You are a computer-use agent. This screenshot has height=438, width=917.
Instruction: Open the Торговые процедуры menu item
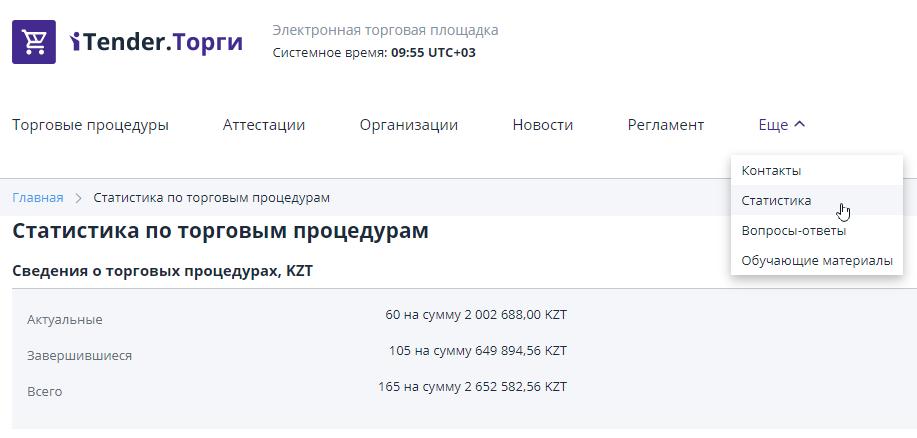[90, 125]
